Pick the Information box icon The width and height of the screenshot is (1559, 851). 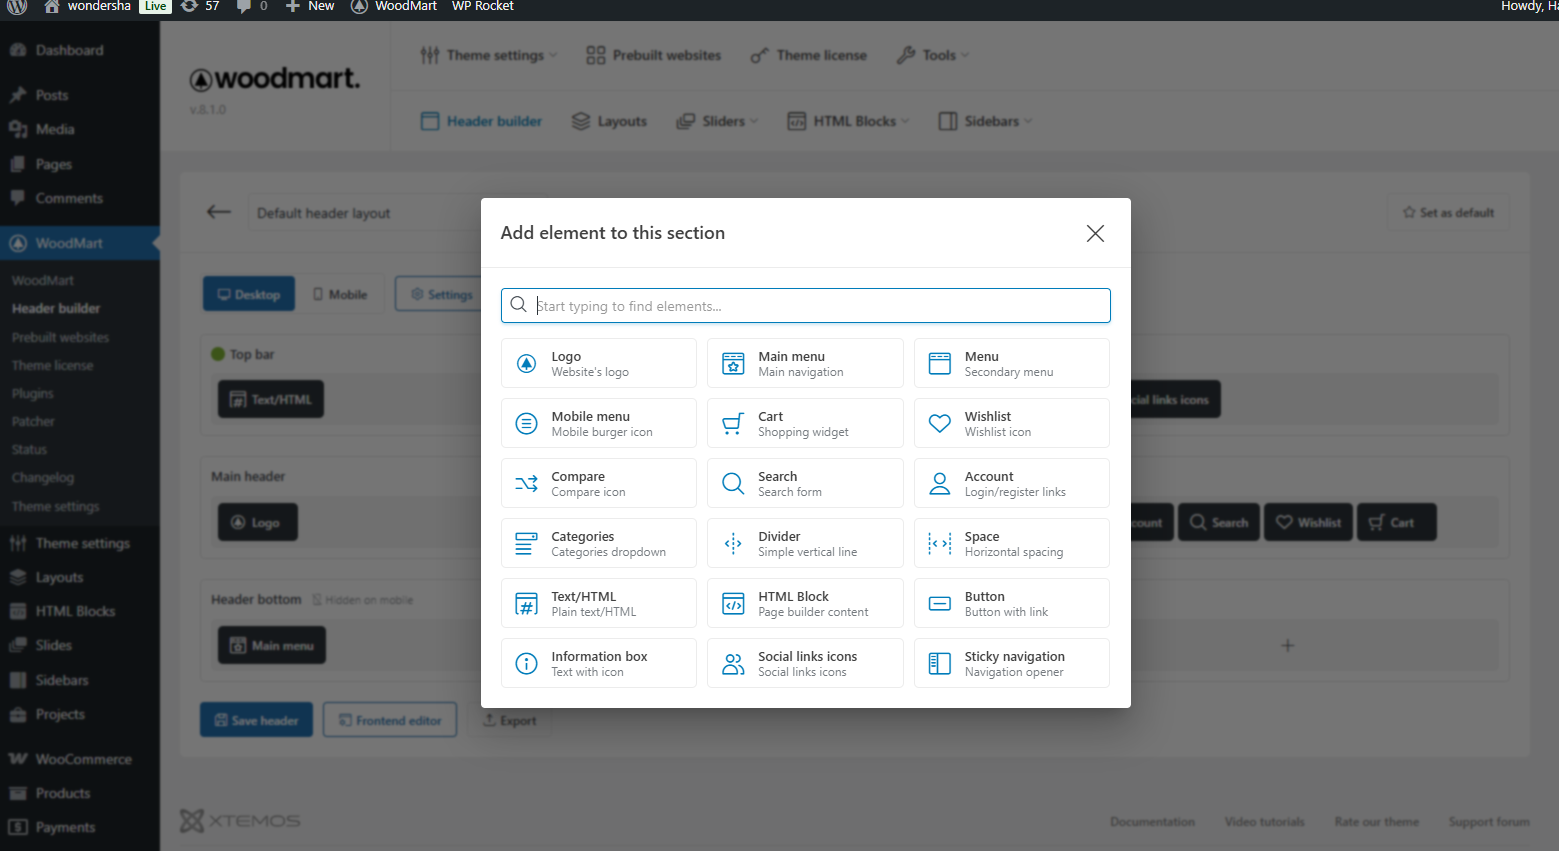click(526, 663)
